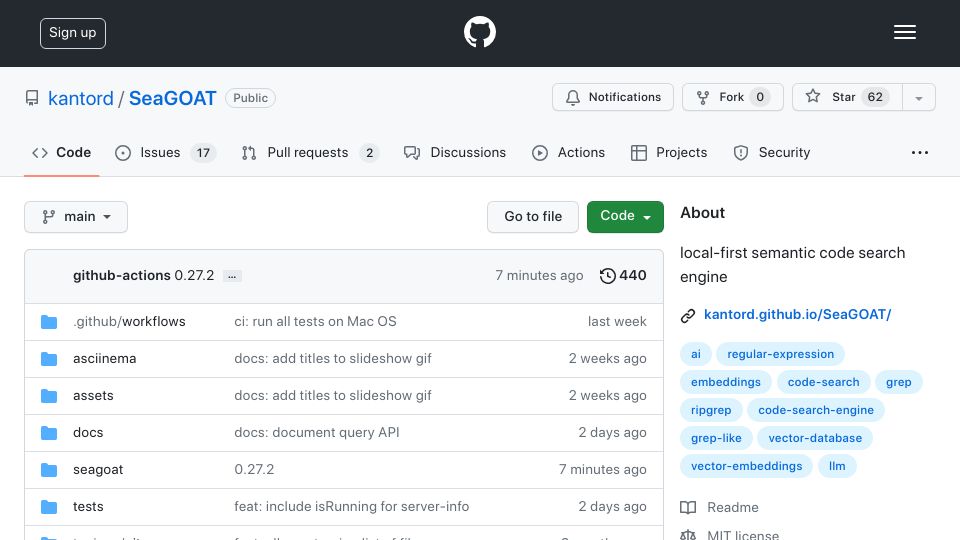Open commit 'docs: document query API'
This screenshot has width=960, height=540.
[x=317, y=433]
